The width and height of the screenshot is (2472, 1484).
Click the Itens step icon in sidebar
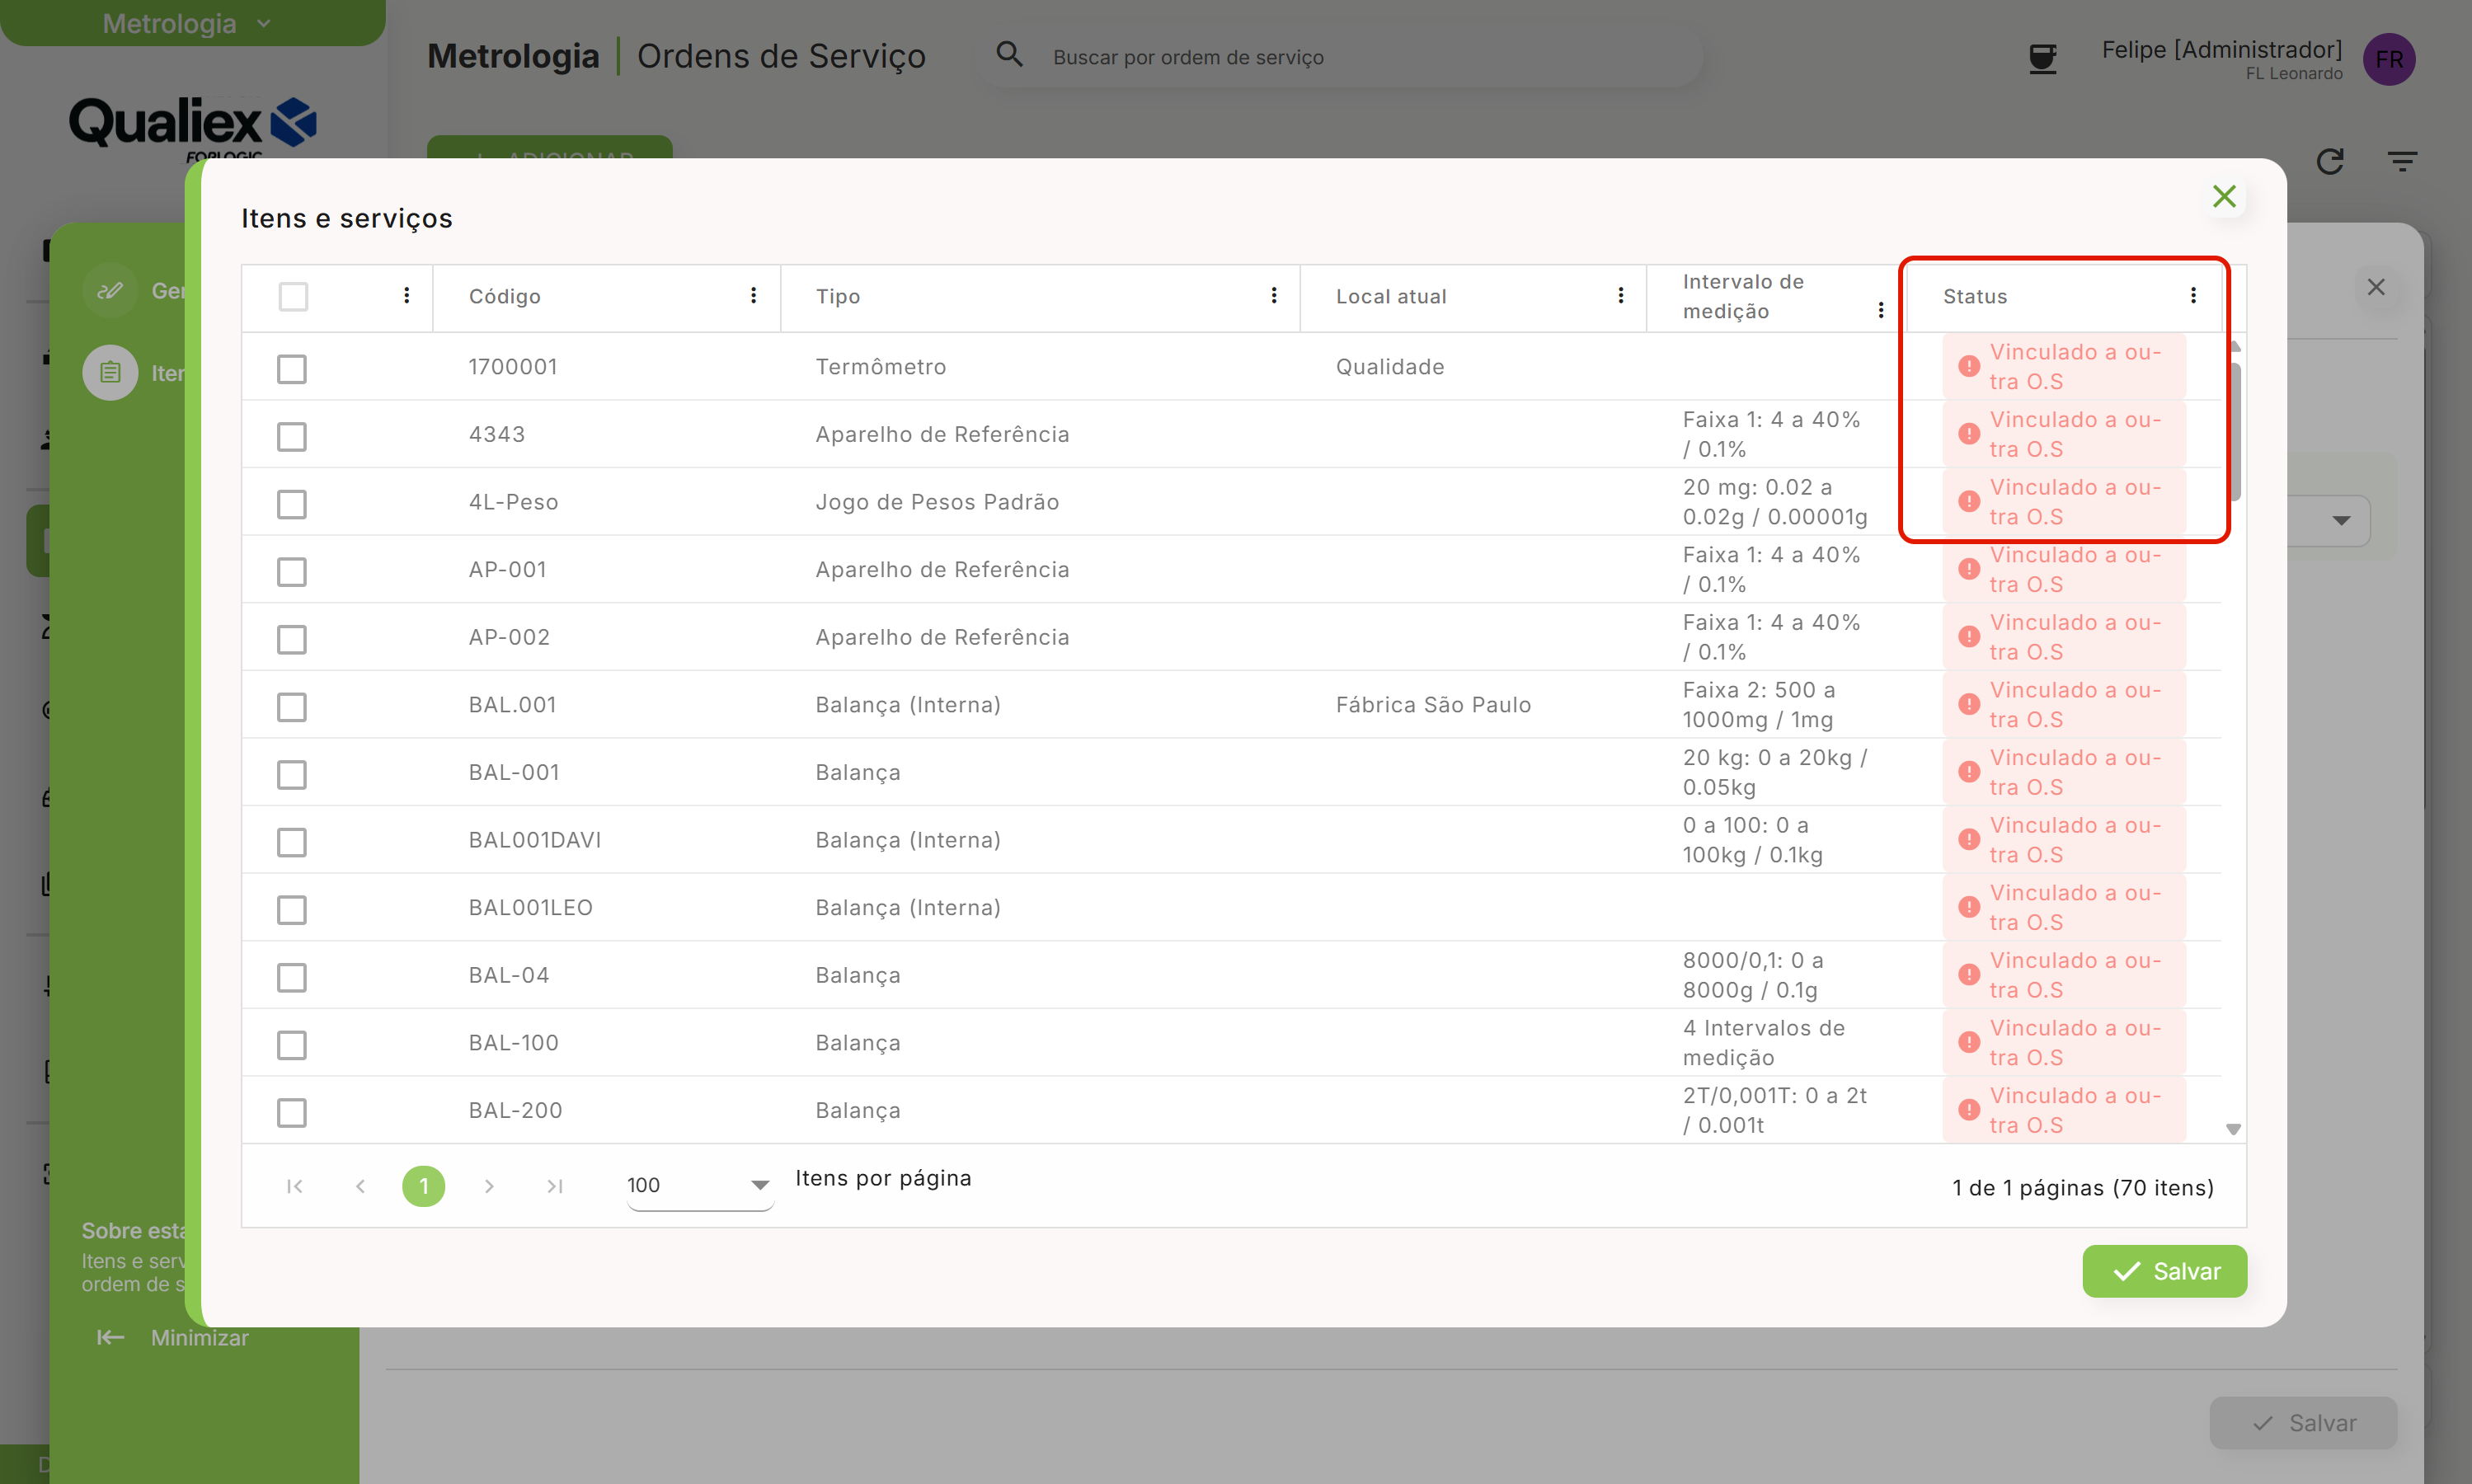110,373
